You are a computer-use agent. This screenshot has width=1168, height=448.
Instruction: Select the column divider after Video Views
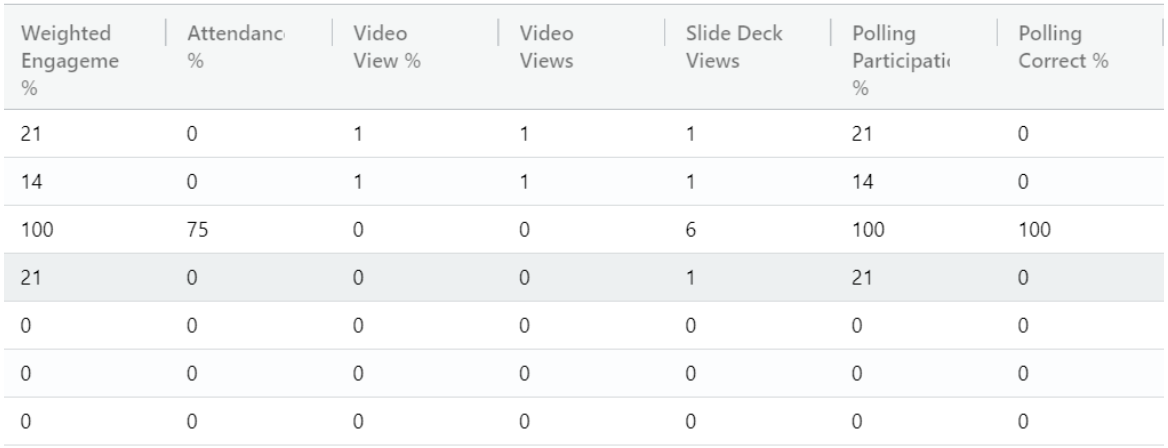pyautogui.click(x=665, y=33)
